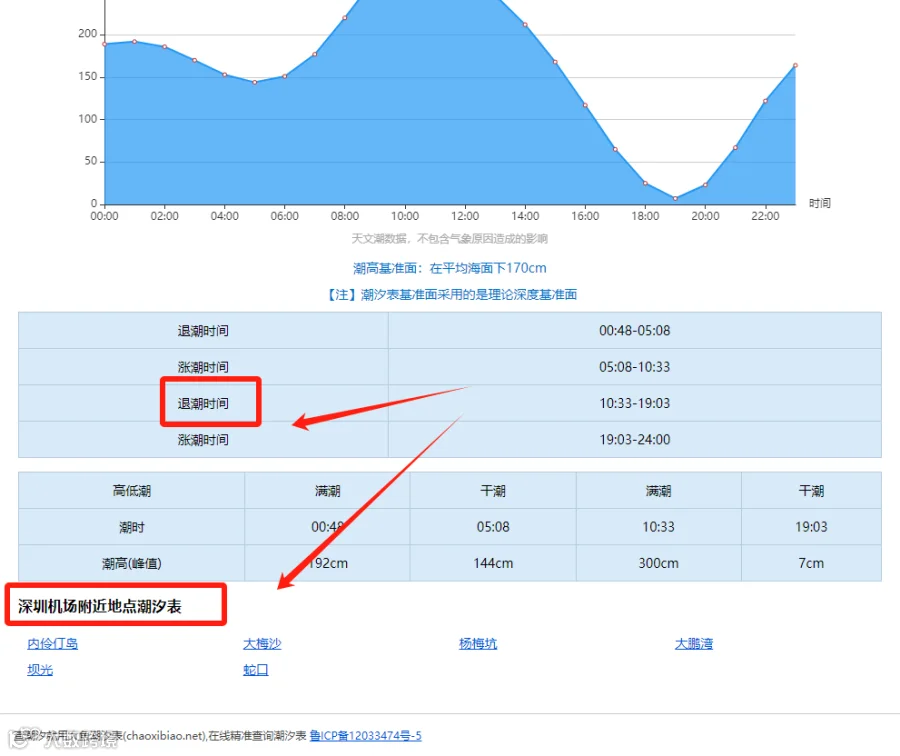Open the 鲁ICP备12033474号-5 footer link

click(x=365, y=735)
